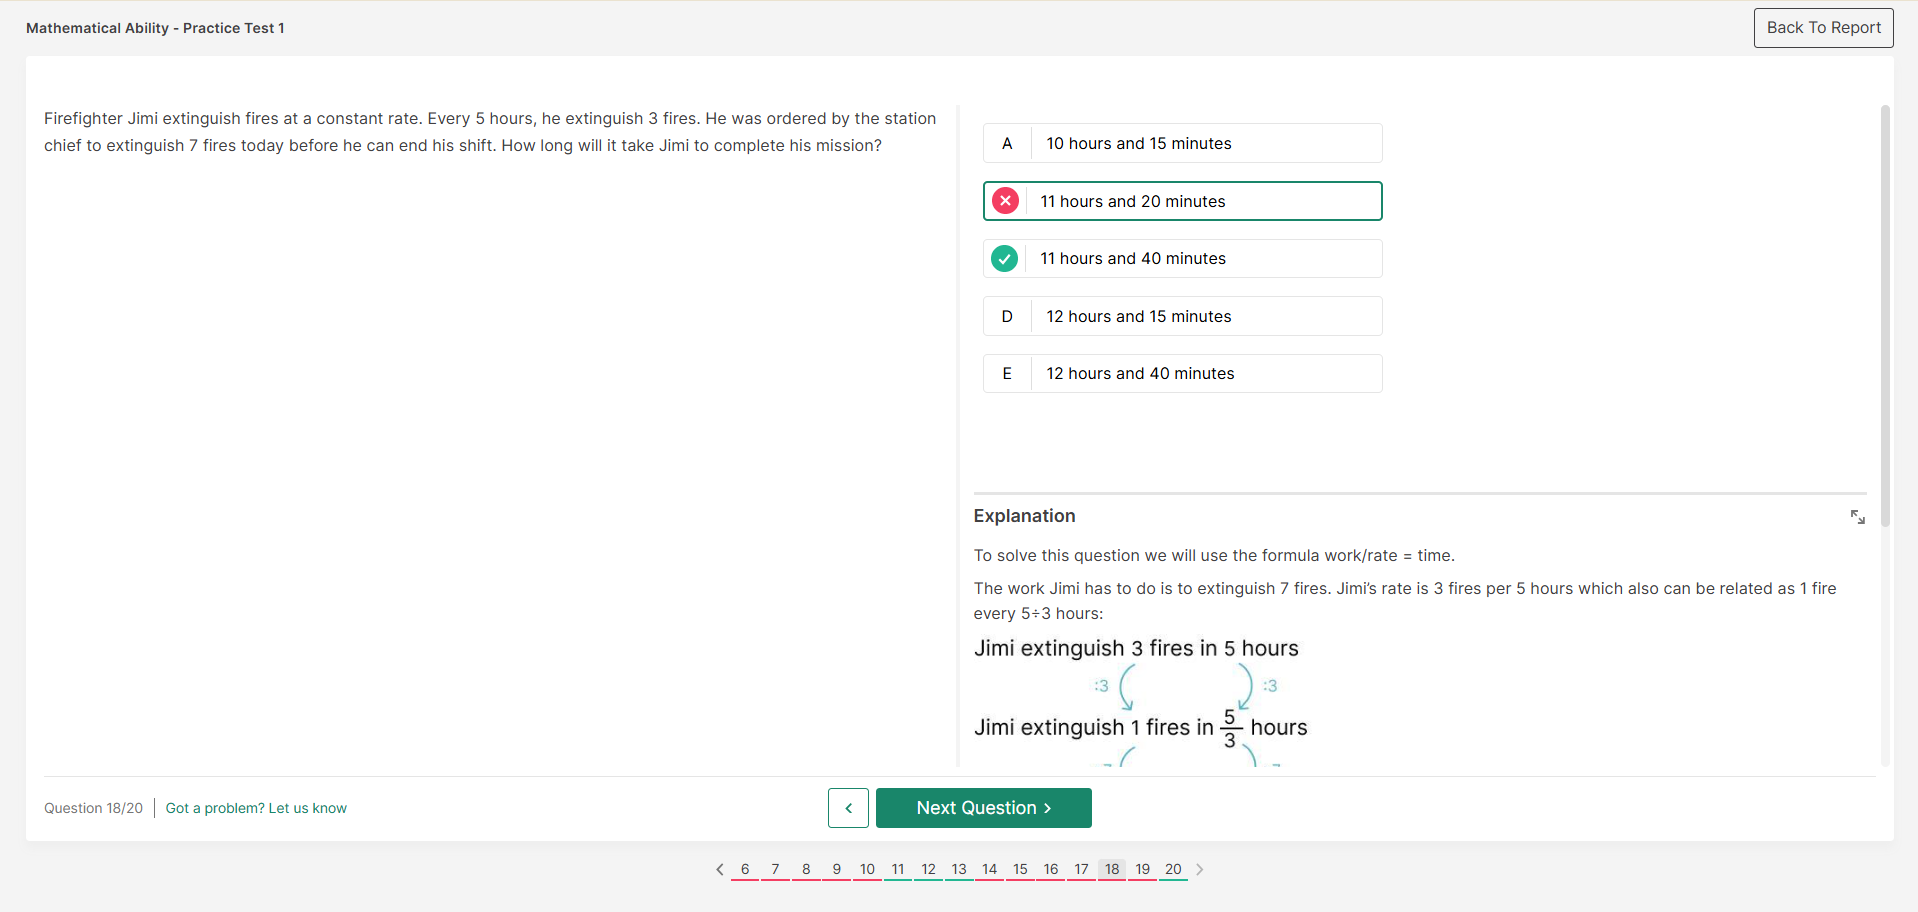Select answer D: 12 hours and 15 minutes
Image resolution: width=1918 pixels, height=912 pixels.
[x=1182, y=316]
